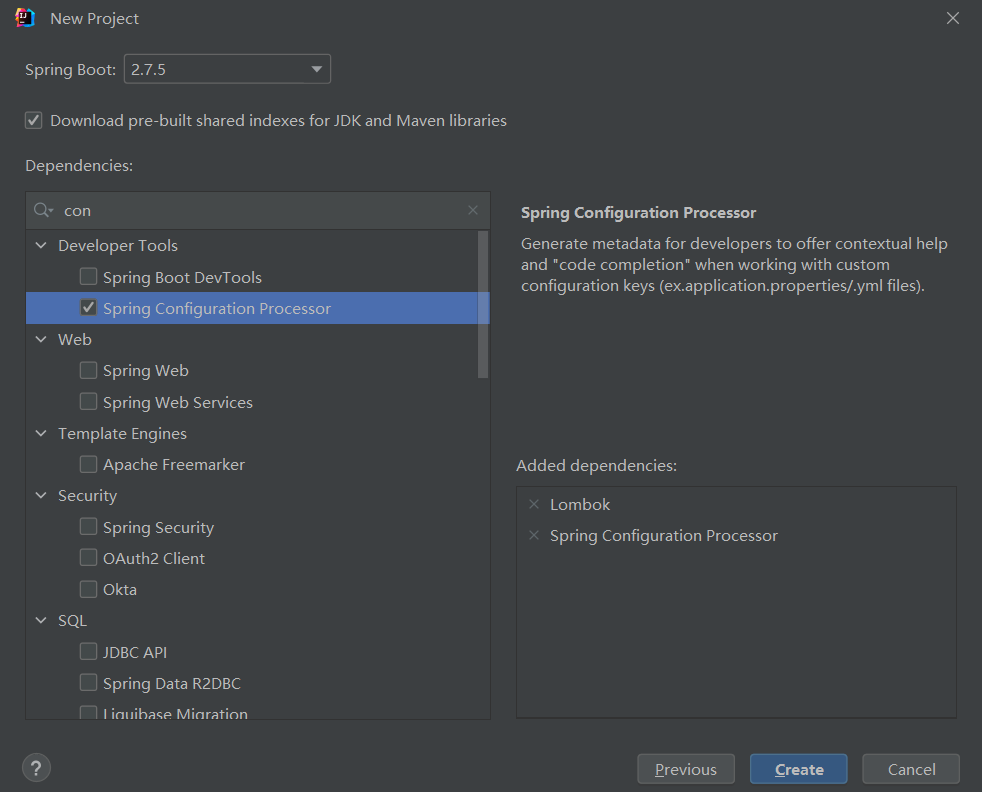The height and width of the screenshot is (792, 982).
Task: Collapse the SQL group
Action: tap(41, 620)
